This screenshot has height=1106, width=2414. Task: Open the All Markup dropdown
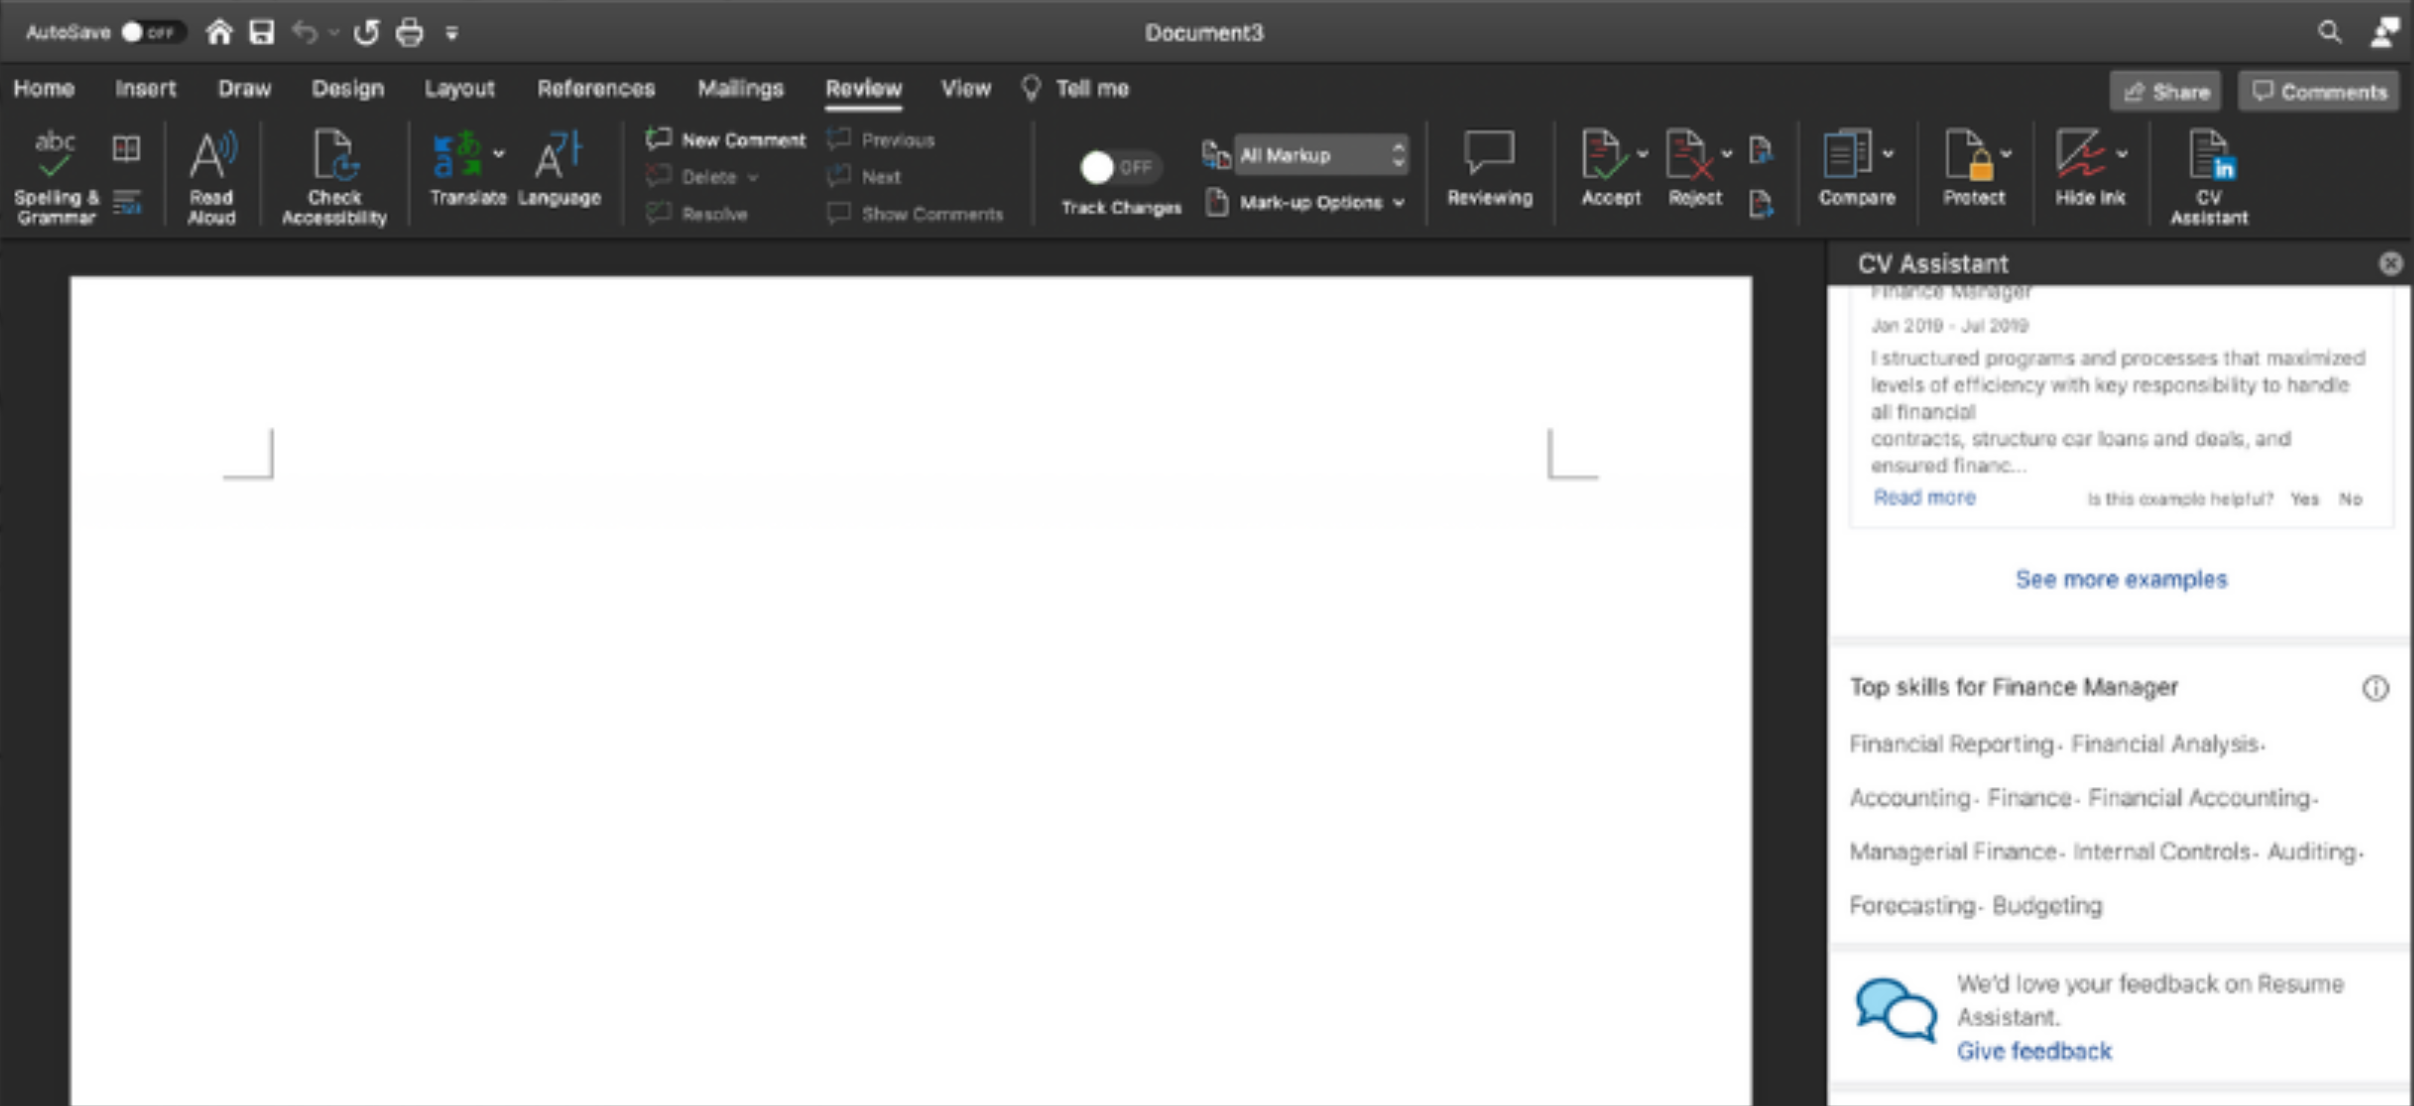pyautogui.click(x=1321, y=155)
